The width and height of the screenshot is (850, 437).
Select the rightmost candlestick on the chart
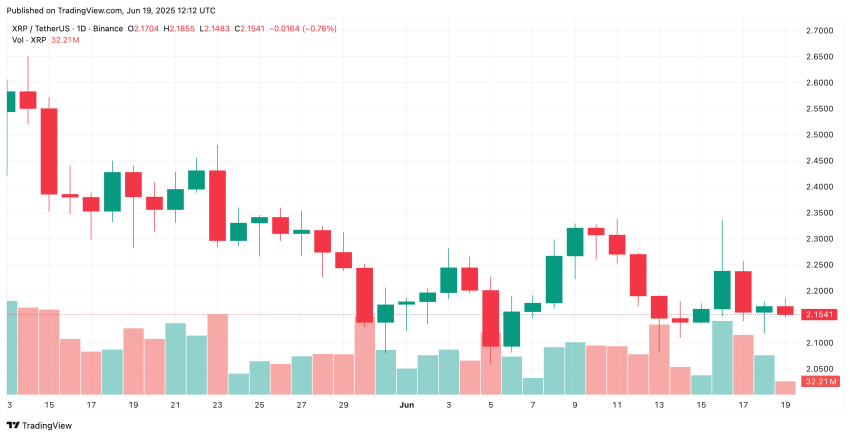click(786, 310)
